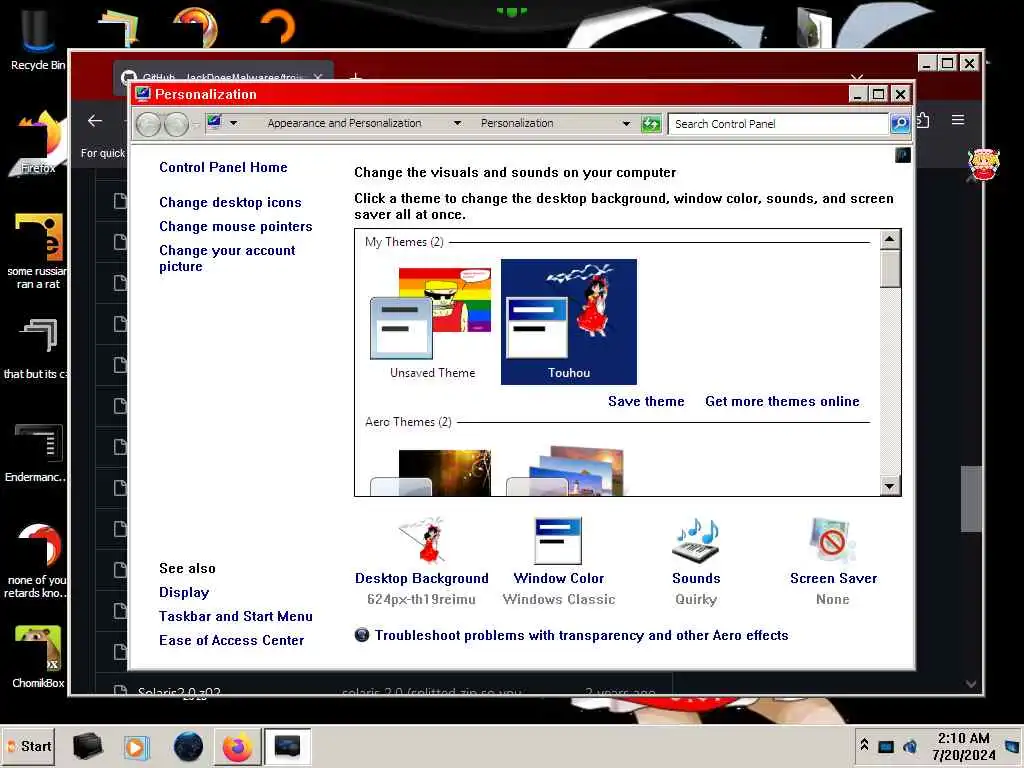Open Troubleshoot problems with transparency link
Image resolution: width=1024 pixels, height=768 pixels.
pyautogui.click(x=581, y=635)
